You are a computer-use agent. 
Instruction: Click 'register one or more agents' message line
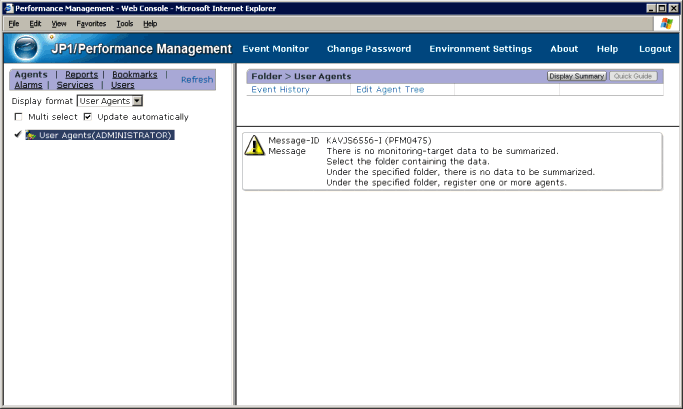tap(446, 183)
